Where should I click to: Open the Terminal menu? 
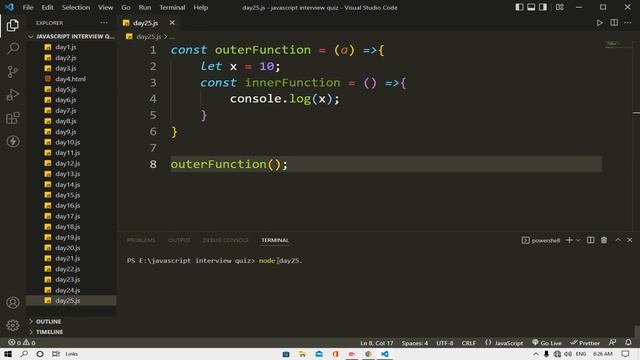[x=172, y=7]
